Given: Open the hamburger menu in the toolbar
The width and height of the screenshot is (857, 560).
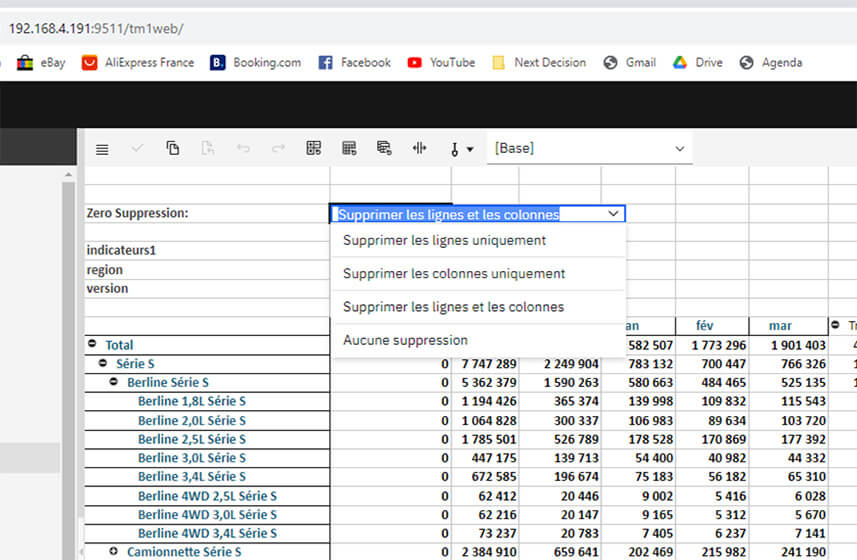Looking at the screenshot, I should (x=102, y=149).
